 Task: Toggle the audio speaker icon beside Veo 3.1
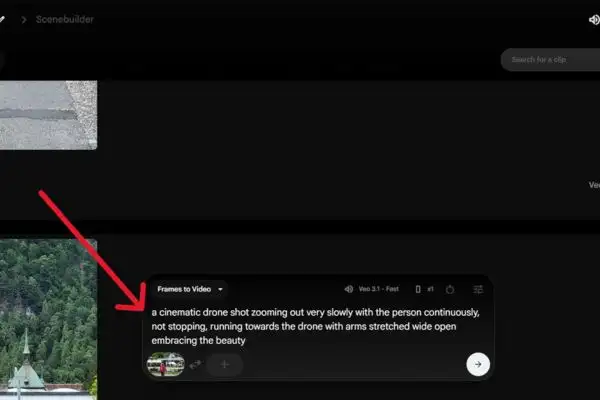click(349, 289)
